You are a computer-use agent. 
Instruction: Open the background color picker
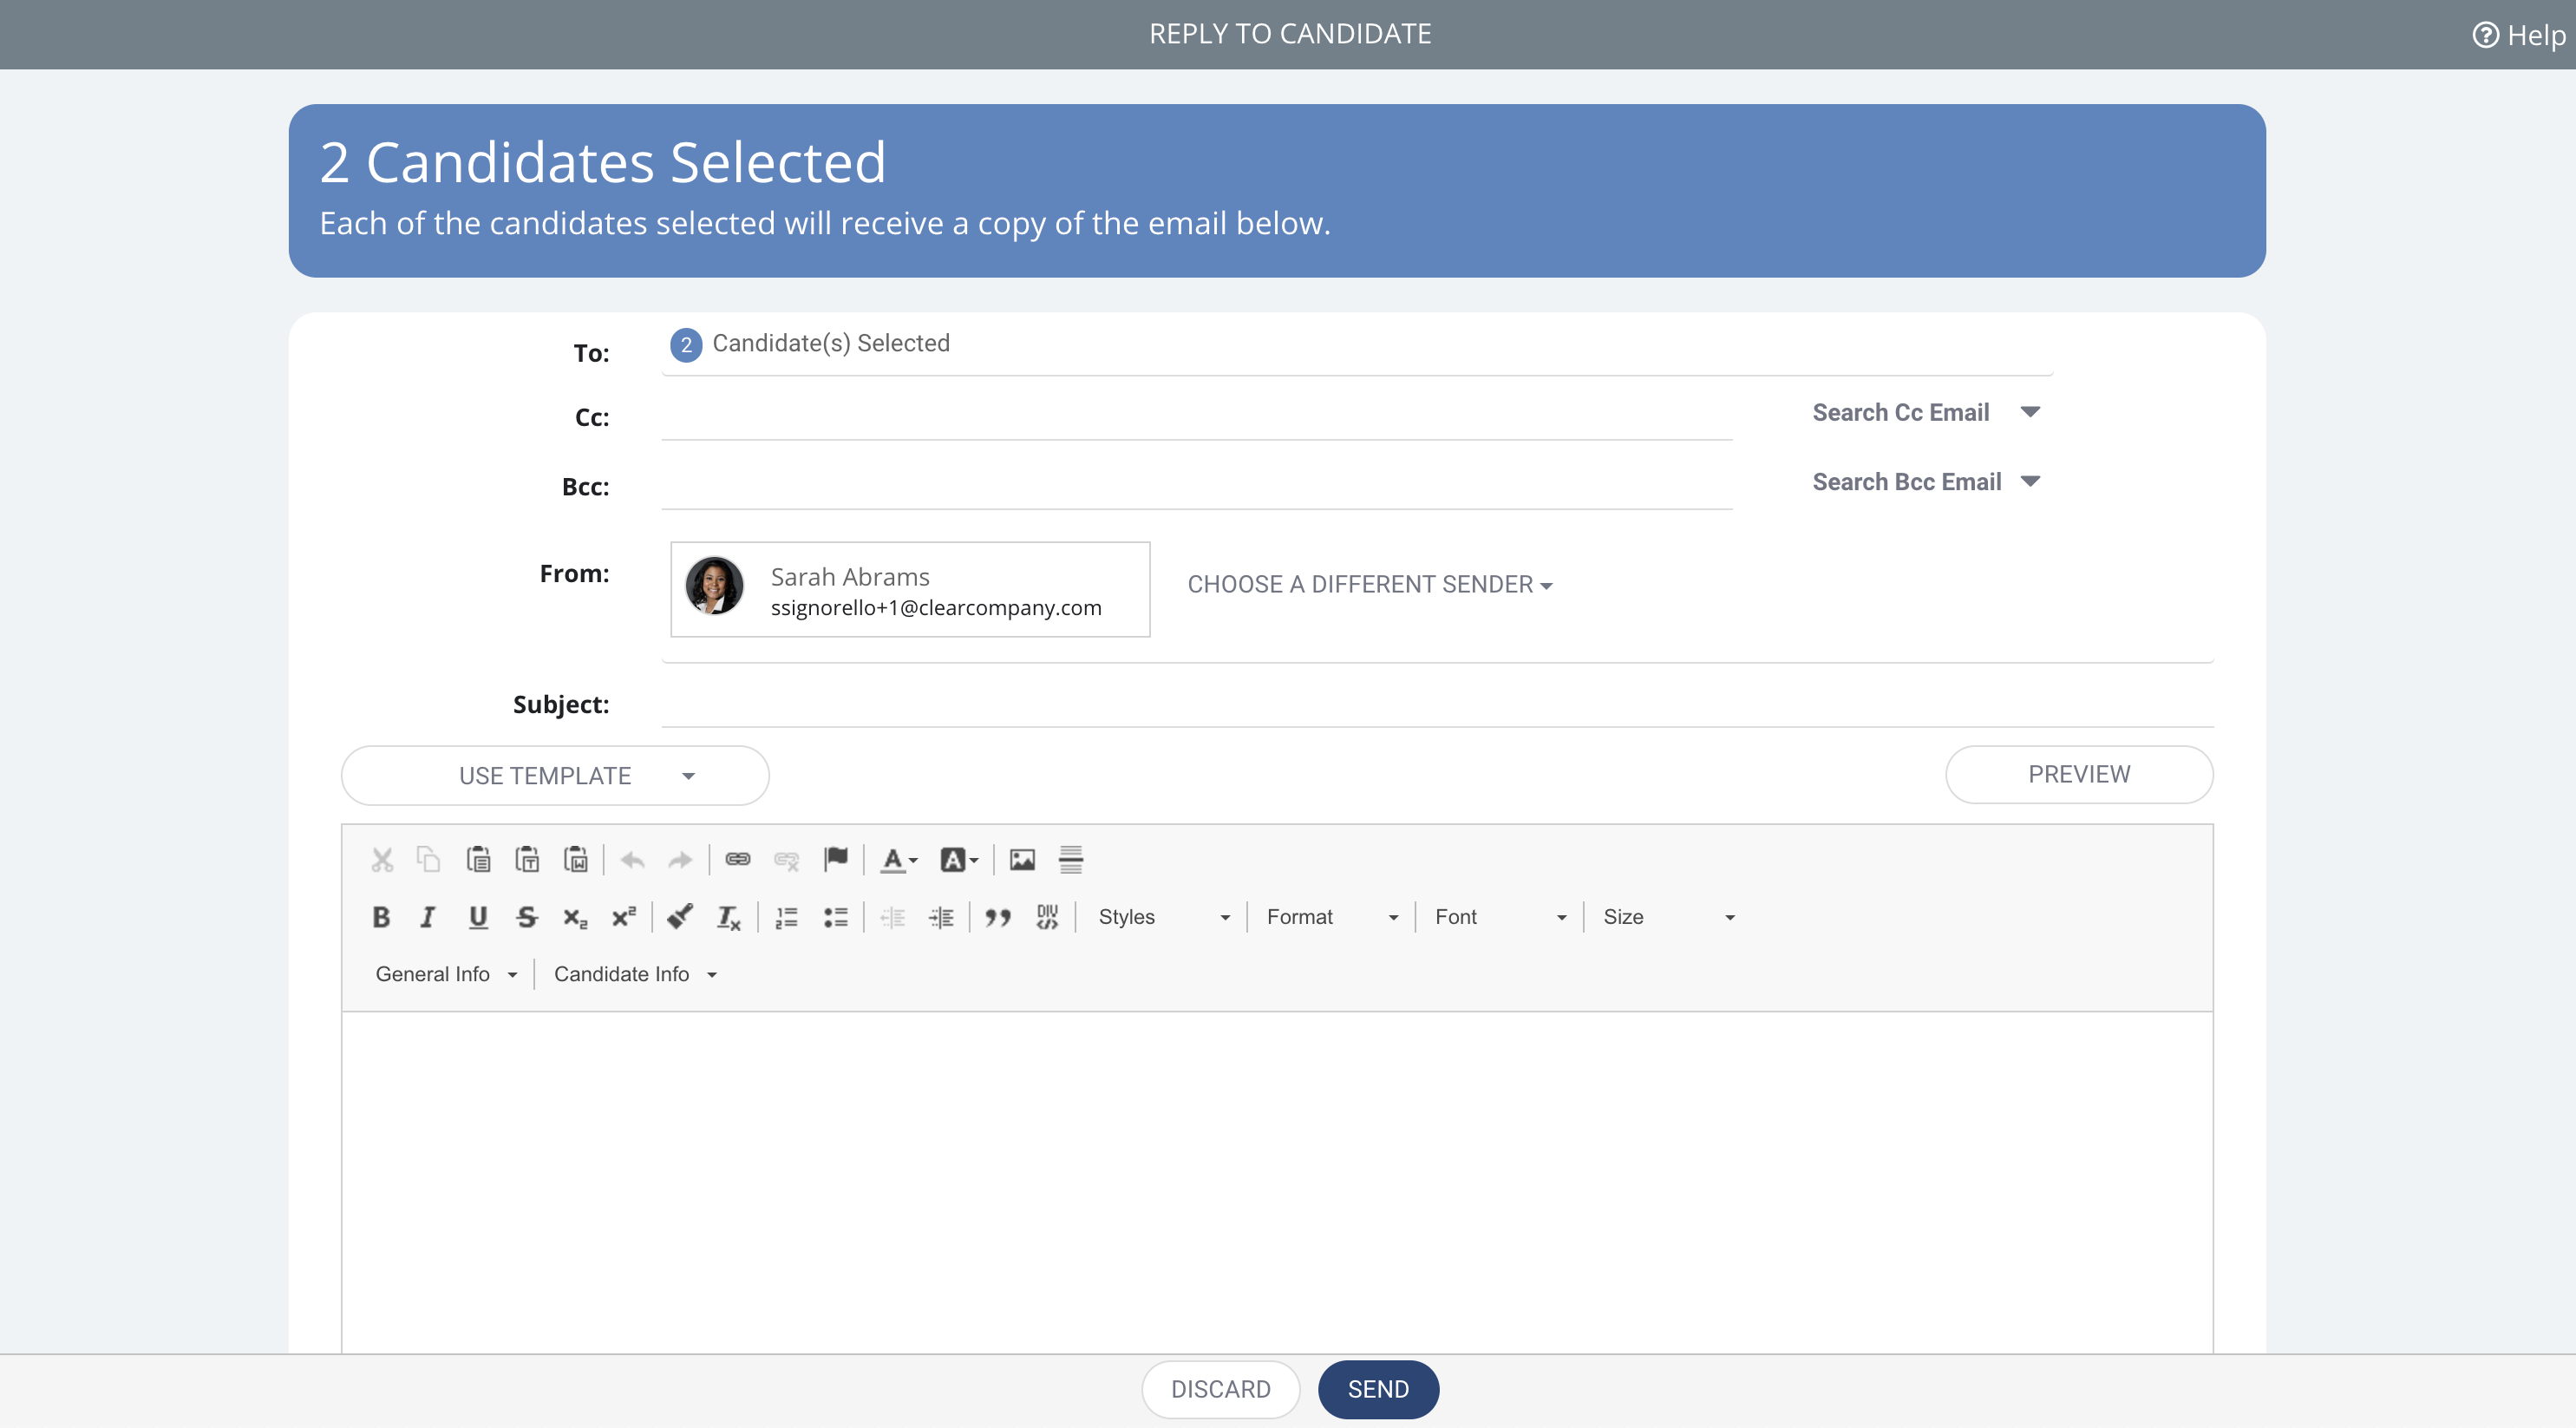pos(959,860)
